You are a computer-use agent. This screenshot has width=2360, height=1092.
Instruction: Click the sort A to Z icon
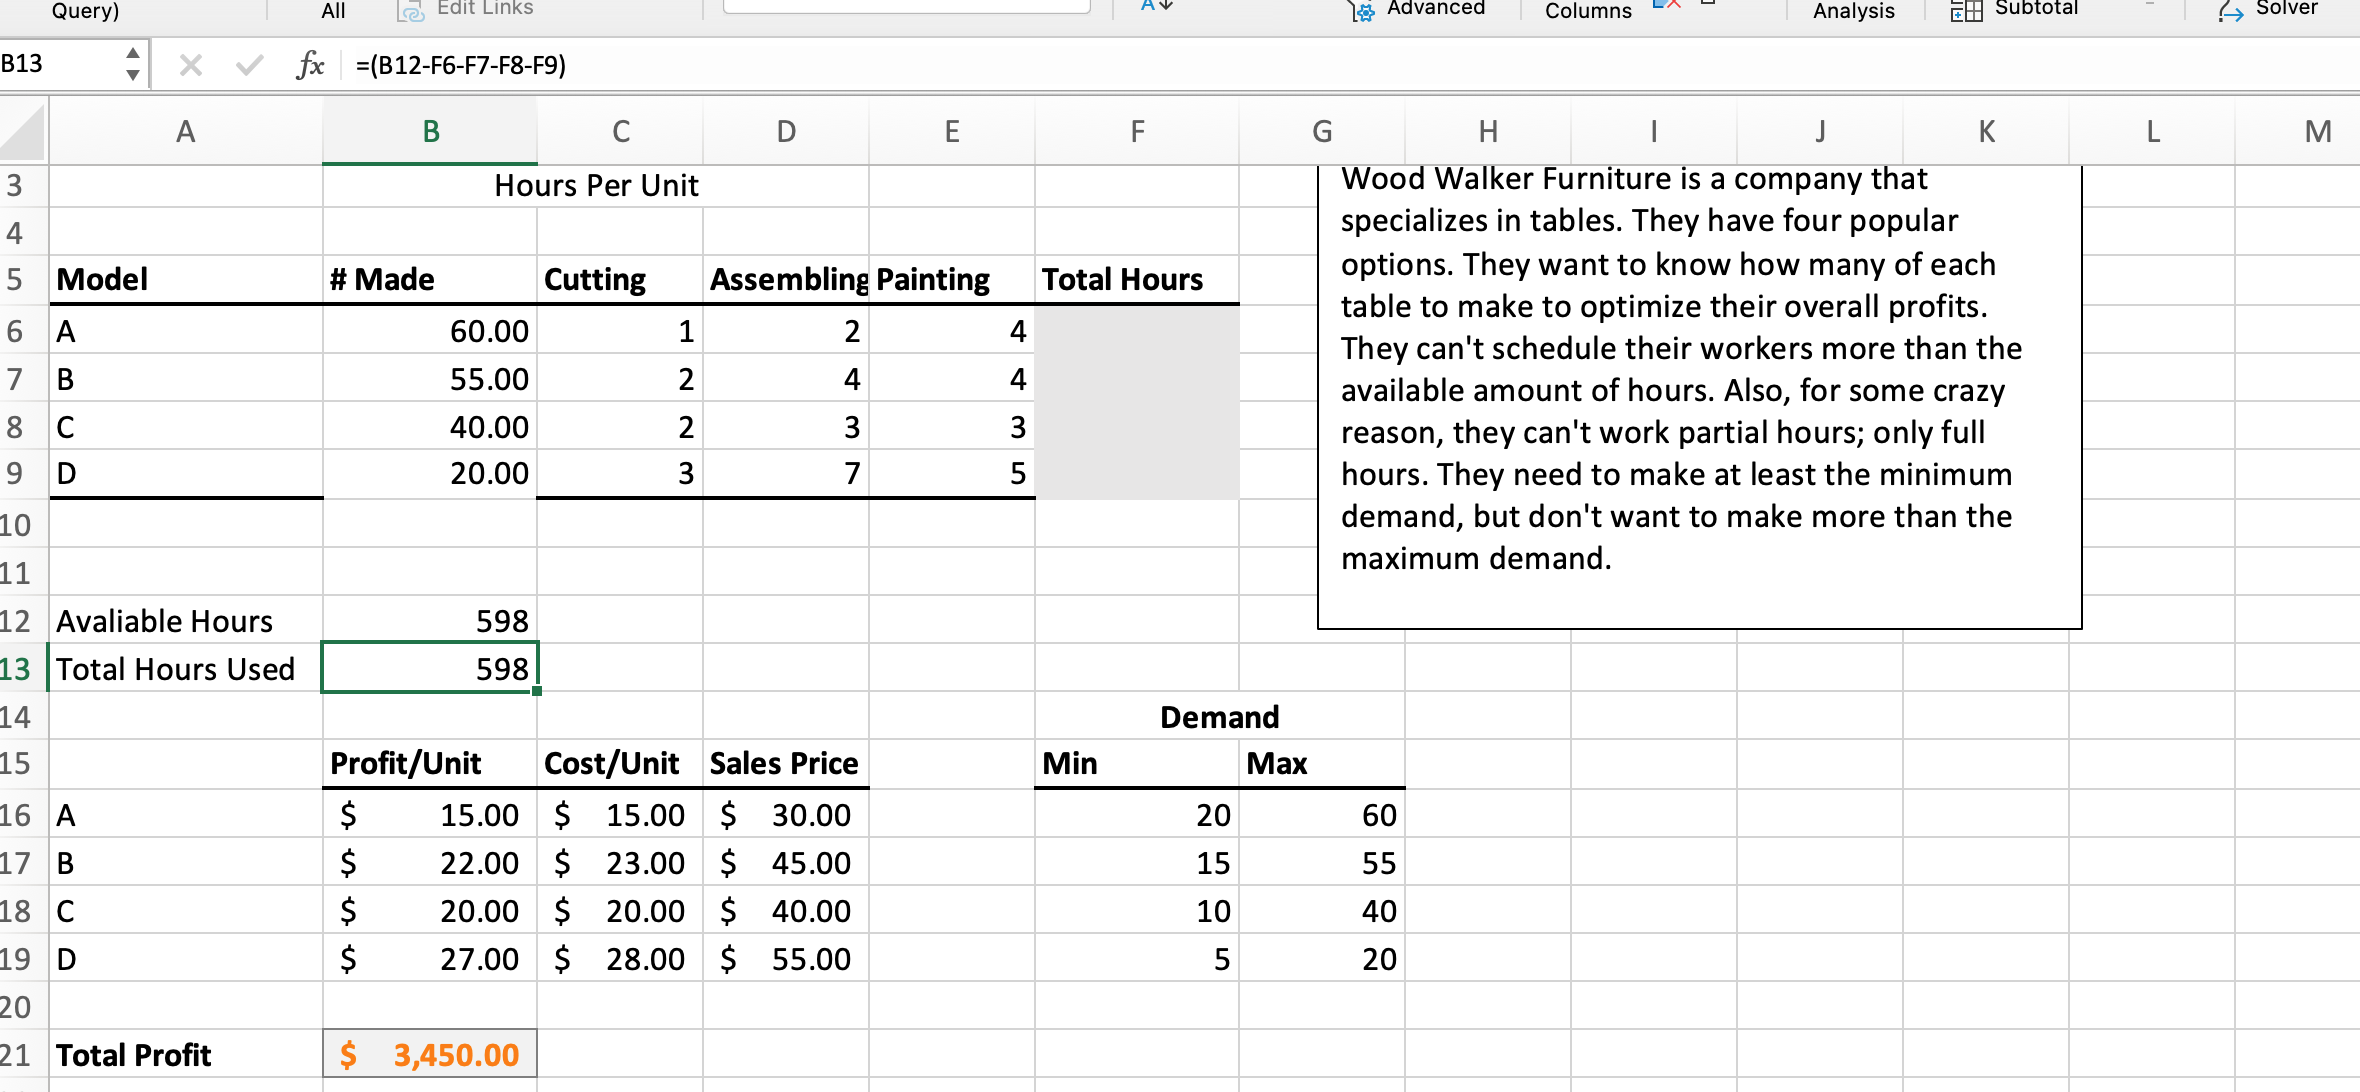pos(1157,6)
